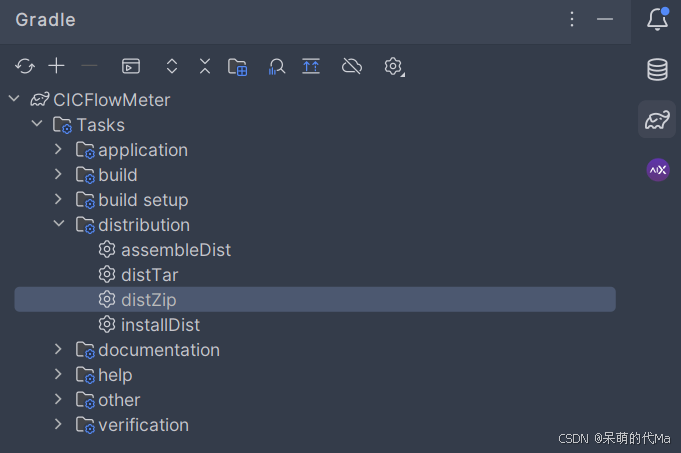Expand the other task group
Image resolution: width=681 pixels, height=453 pixels.
click(x=58, y=399)
